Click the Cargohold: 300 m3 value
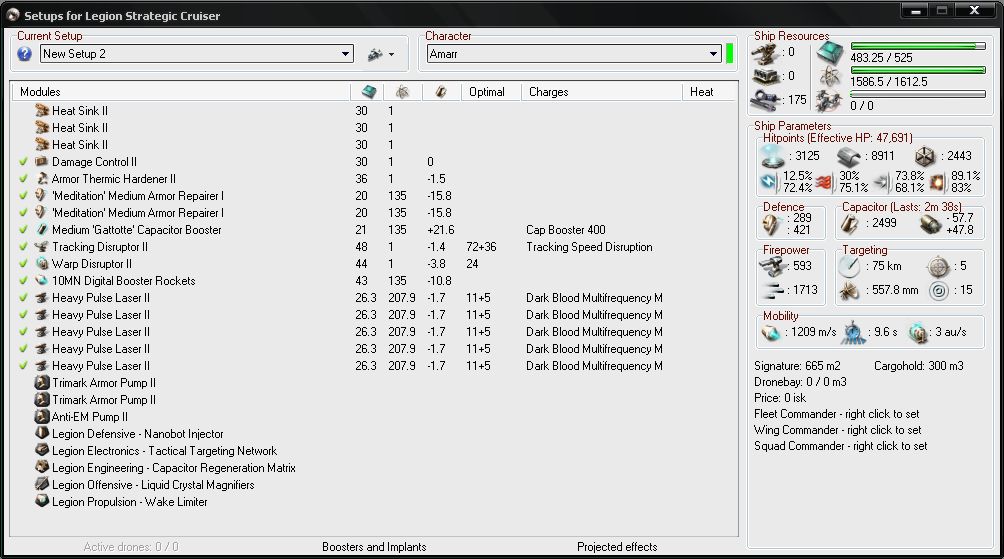The width and height of the screenshot is (1004, 559). pos(918,366)
